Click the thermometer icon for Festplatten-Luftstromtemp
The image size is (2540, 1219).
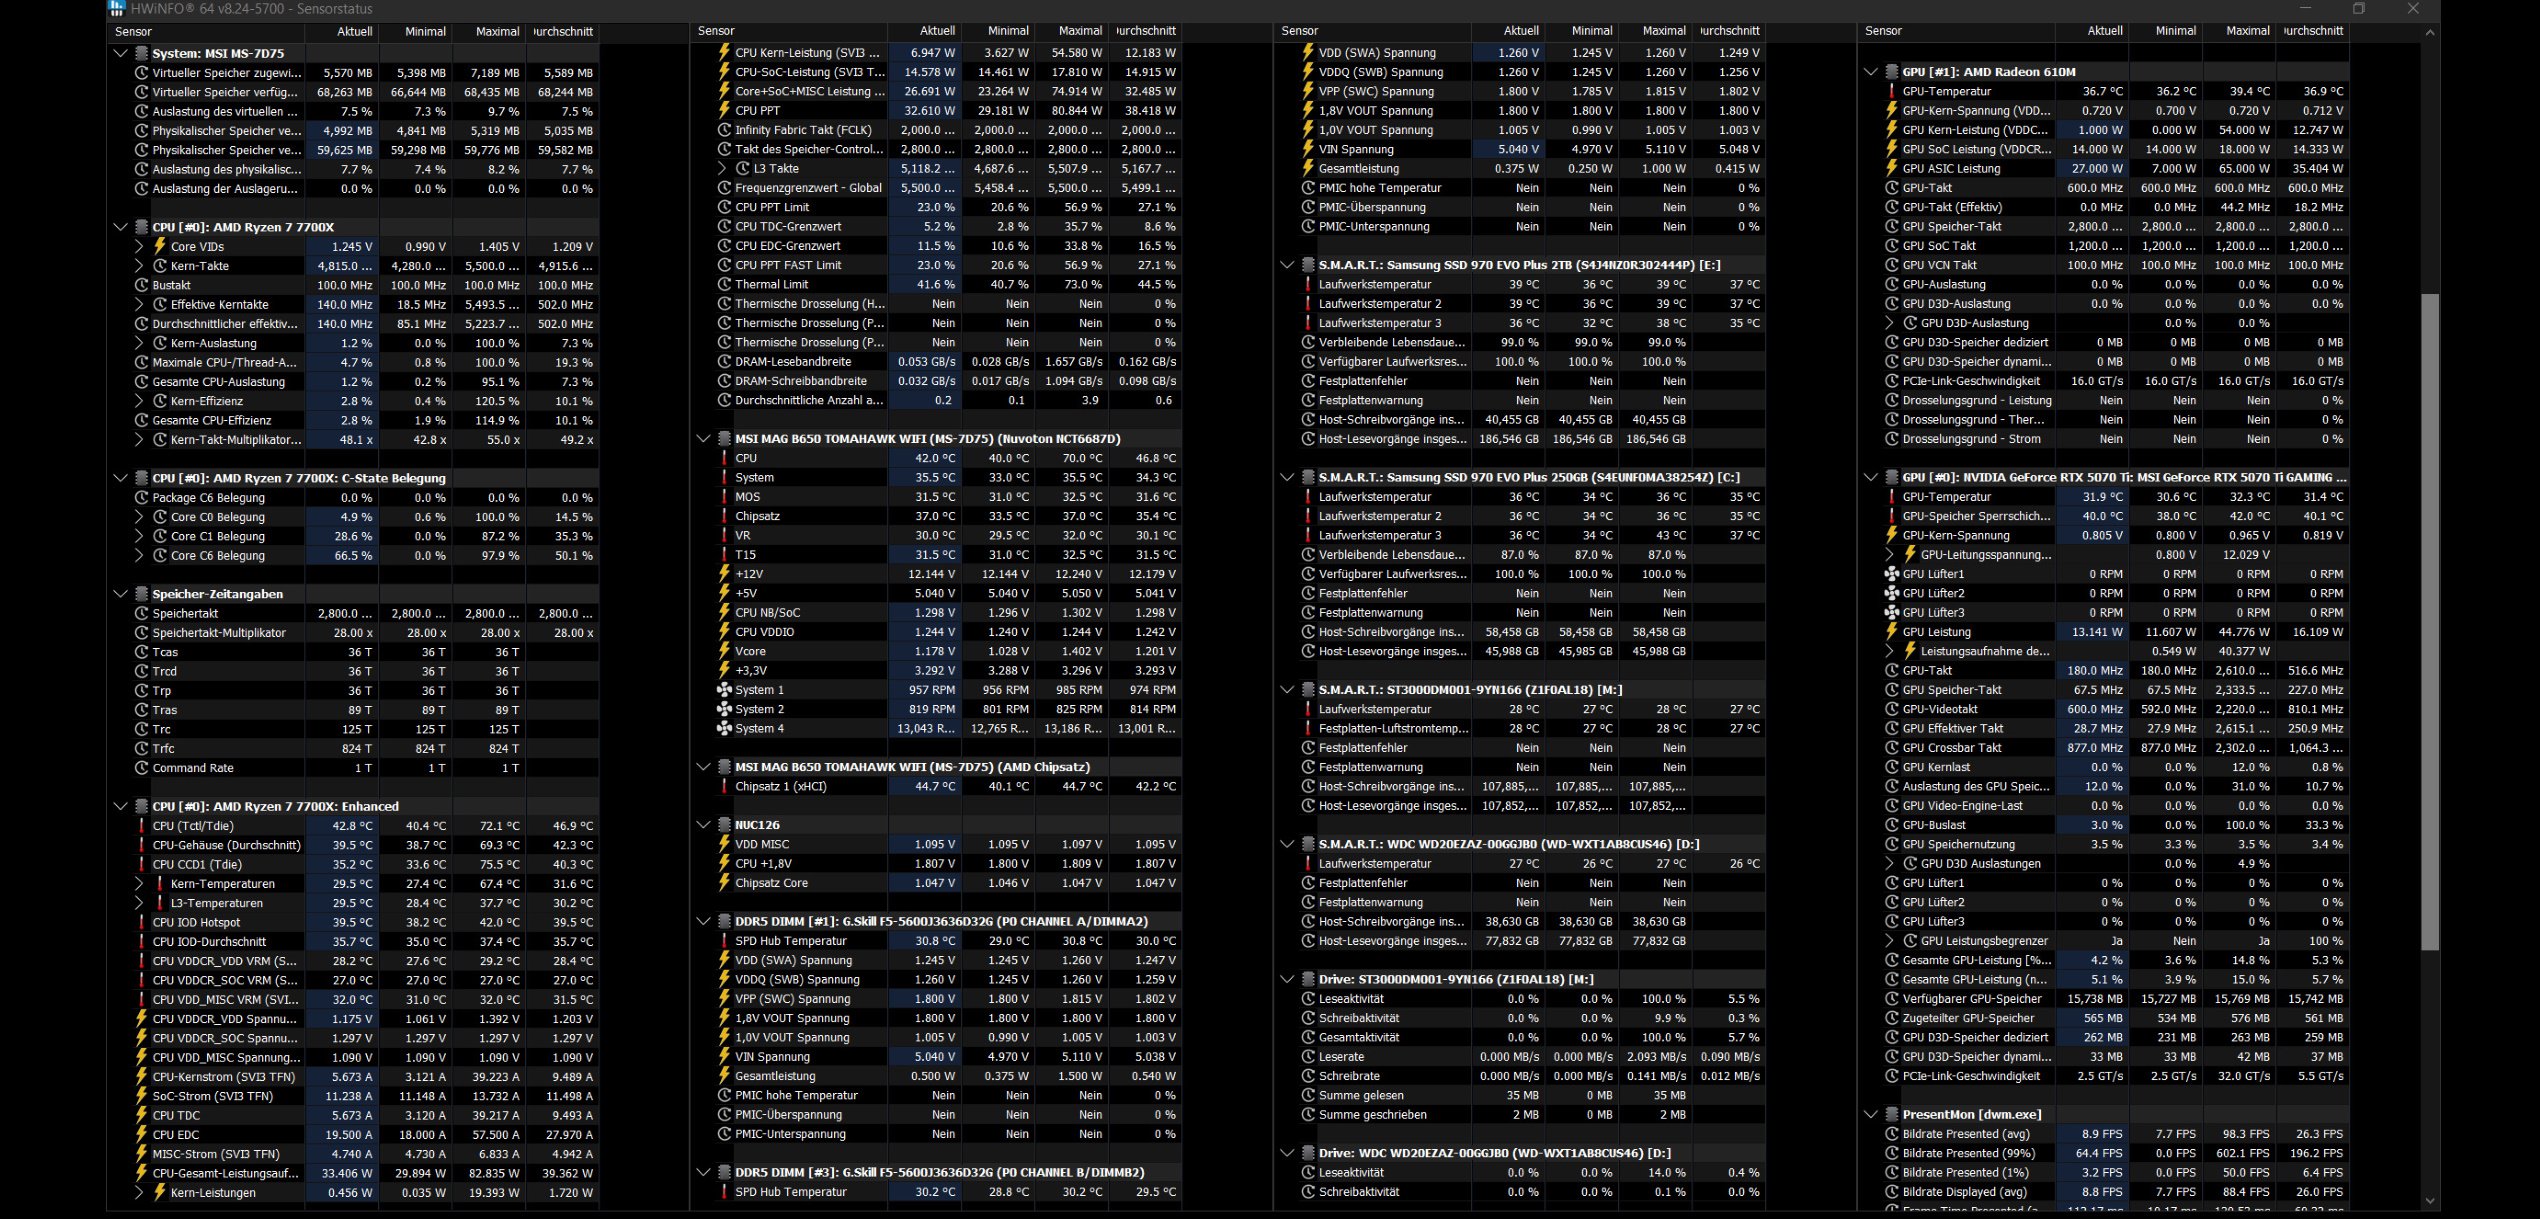coord(1308,728)
